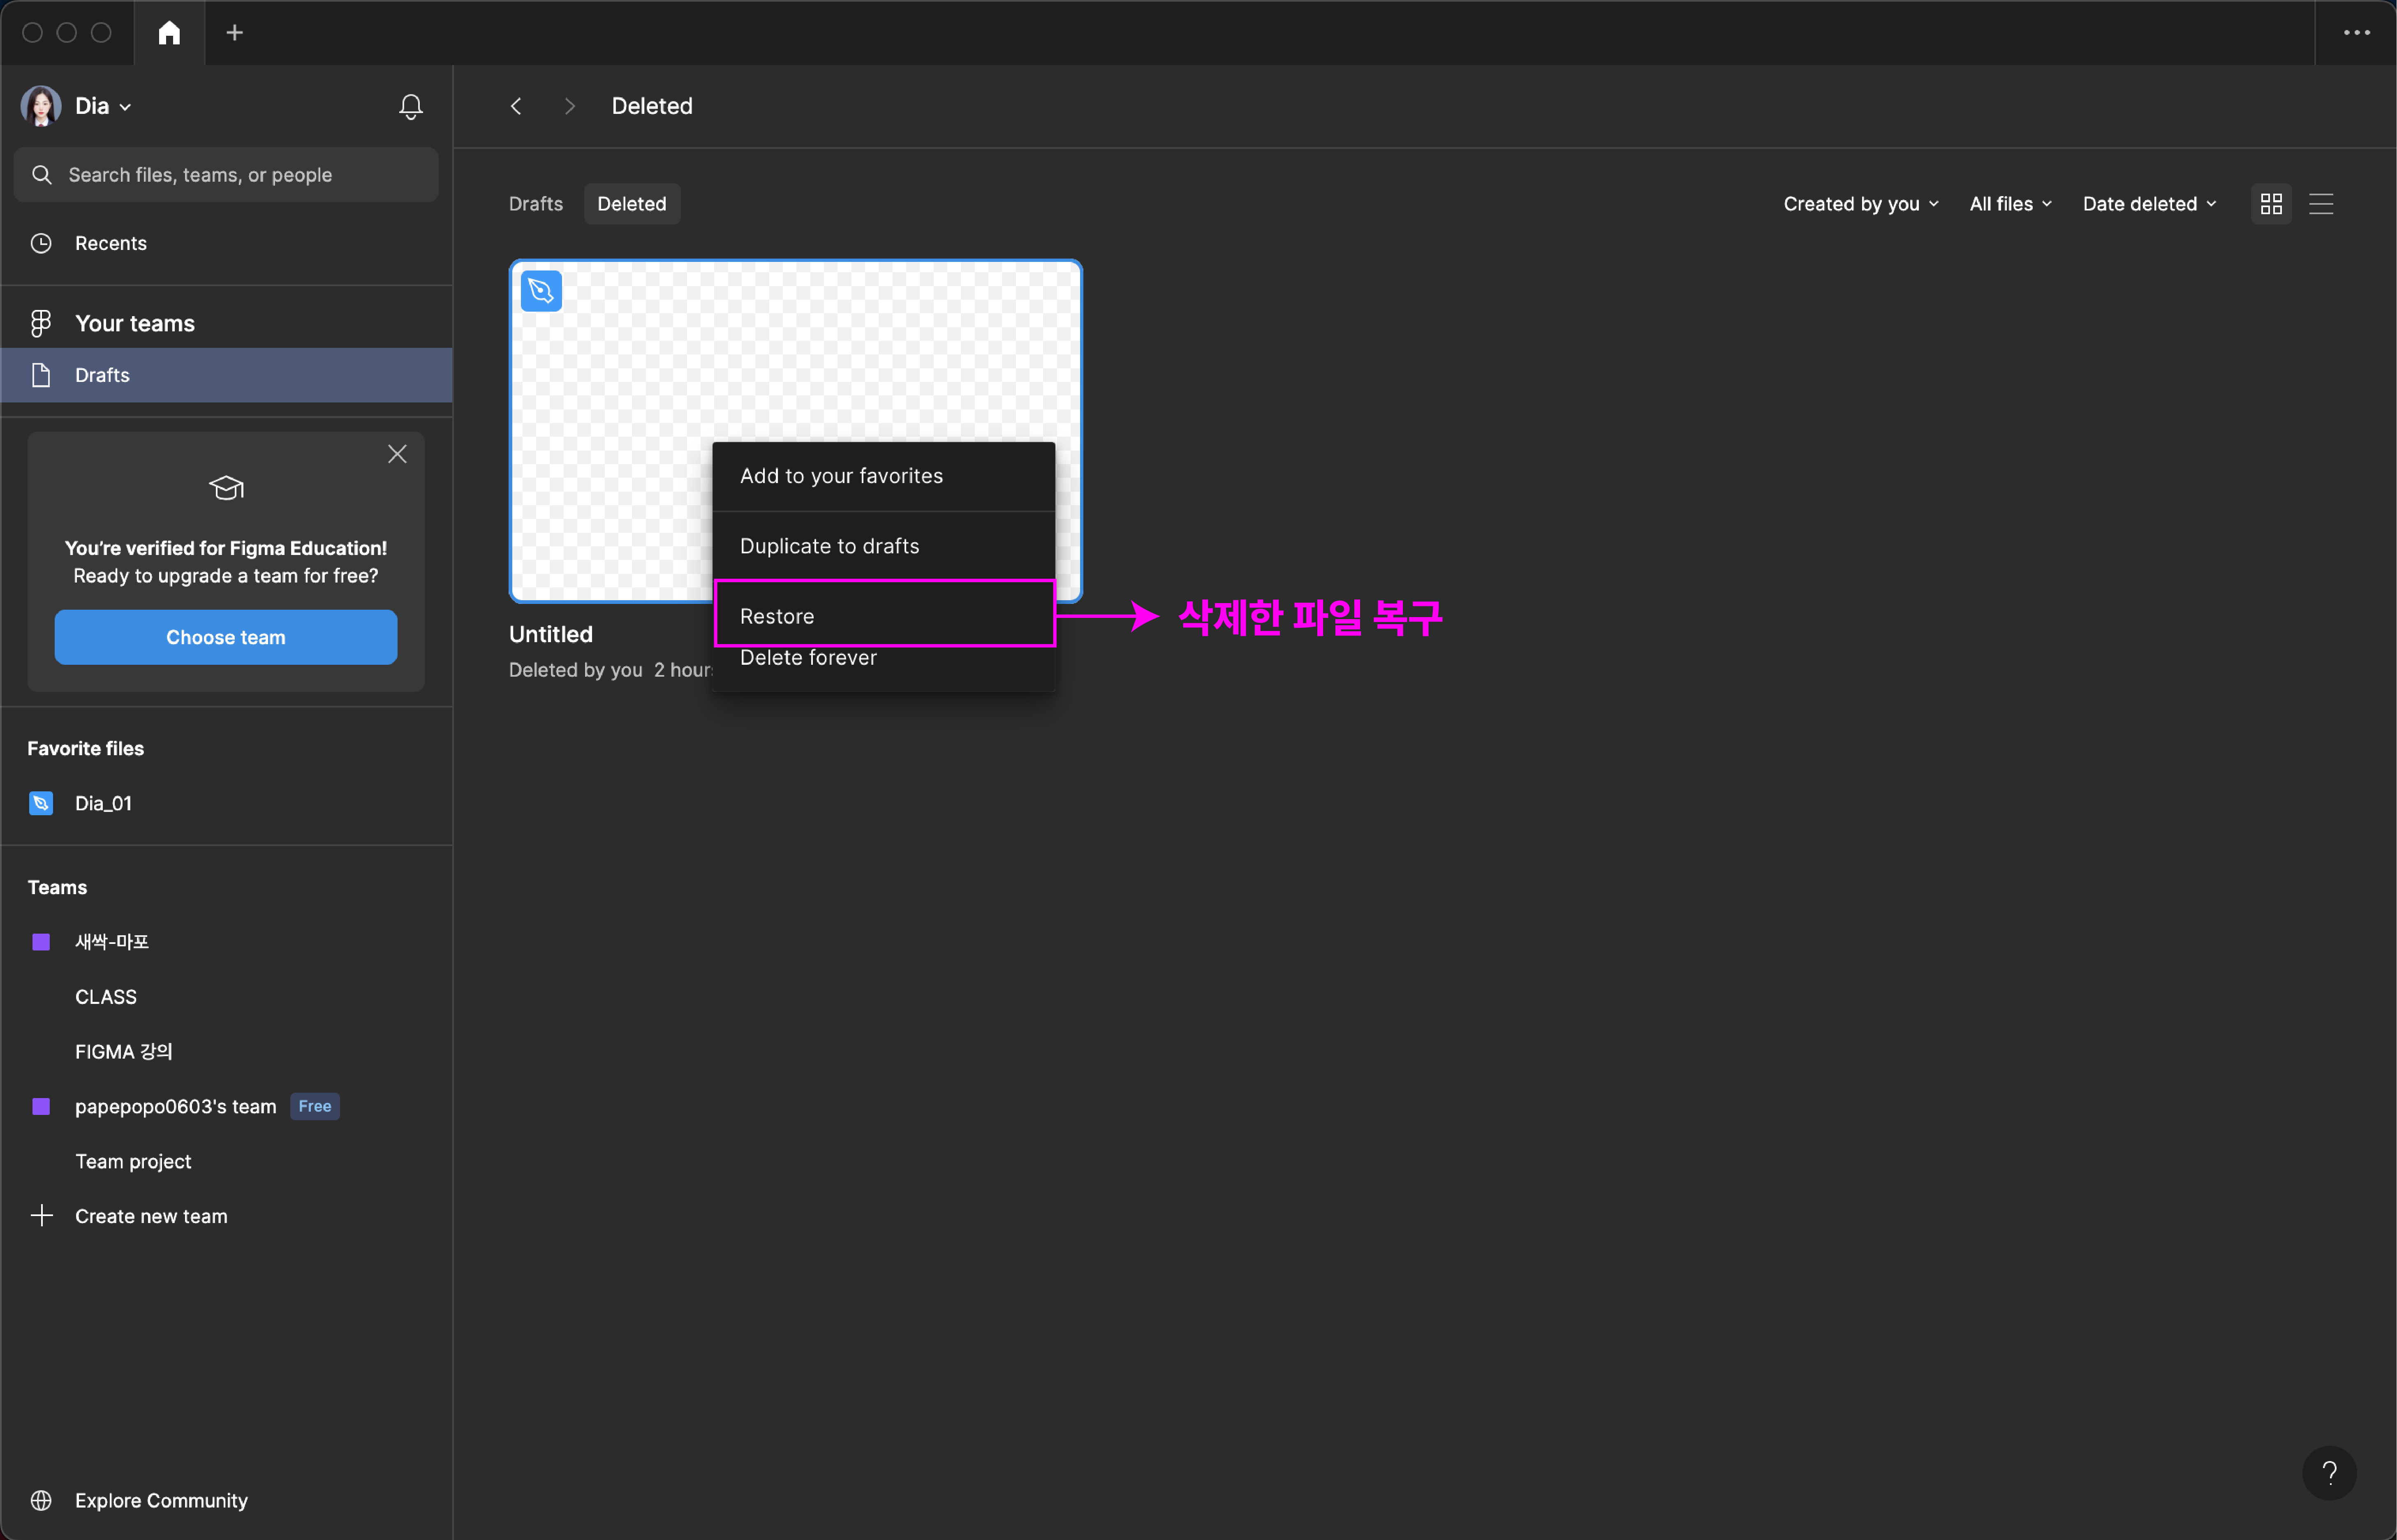Open the 새싹-마포 team
The width and height of the screenshot is (2397, 1540).
[112, 942]
